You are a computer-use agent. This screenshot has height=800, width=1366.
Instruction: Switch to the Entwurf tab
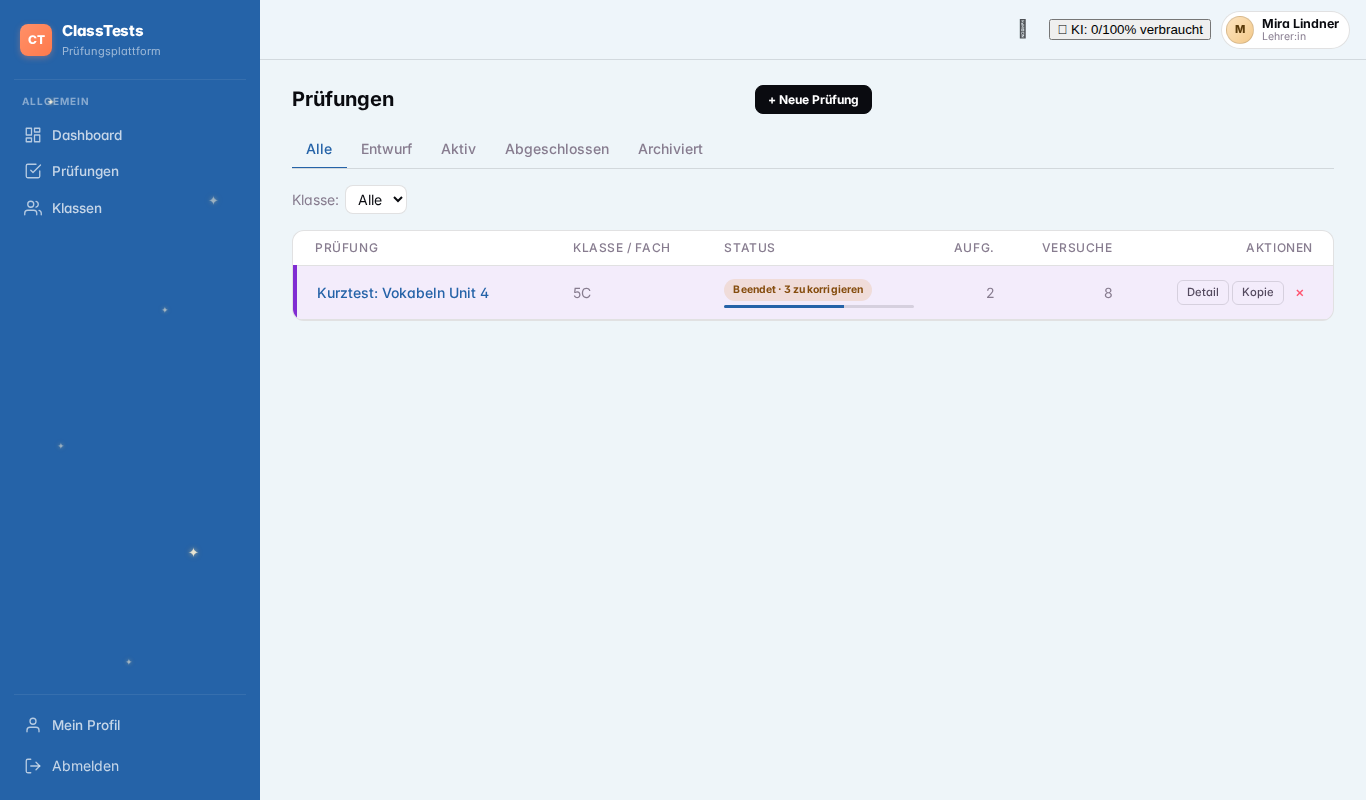(x=386, y=149)
